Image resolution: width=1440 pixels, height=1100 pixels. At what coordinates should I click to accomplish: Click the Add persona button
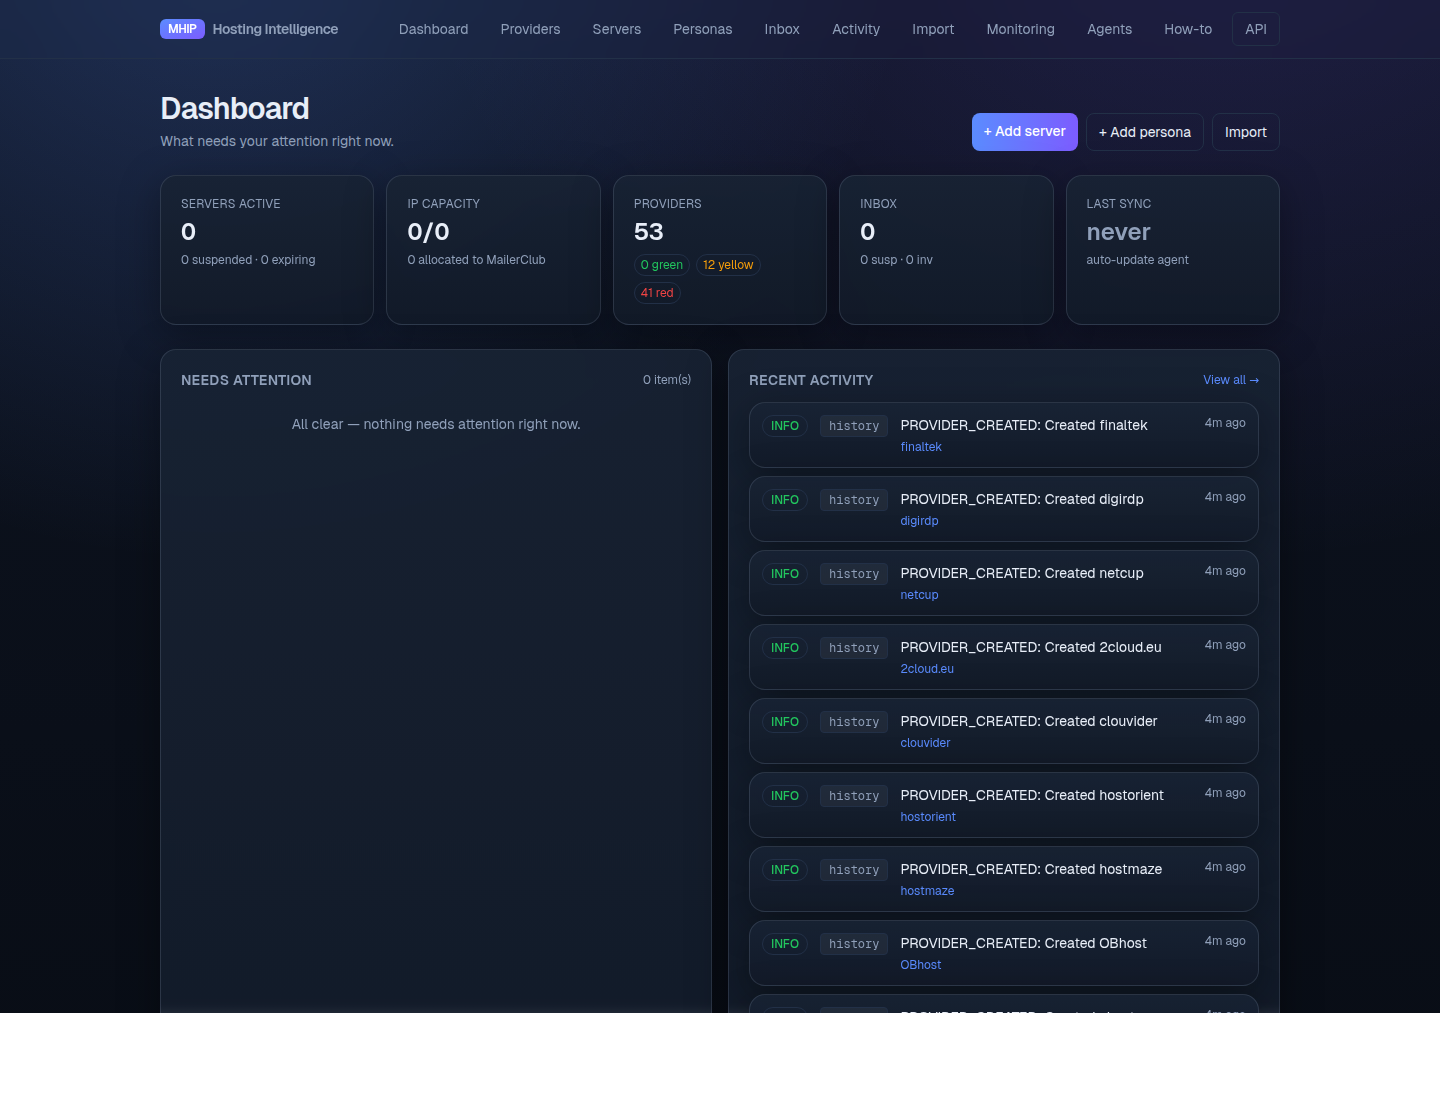click(1144, 132)
